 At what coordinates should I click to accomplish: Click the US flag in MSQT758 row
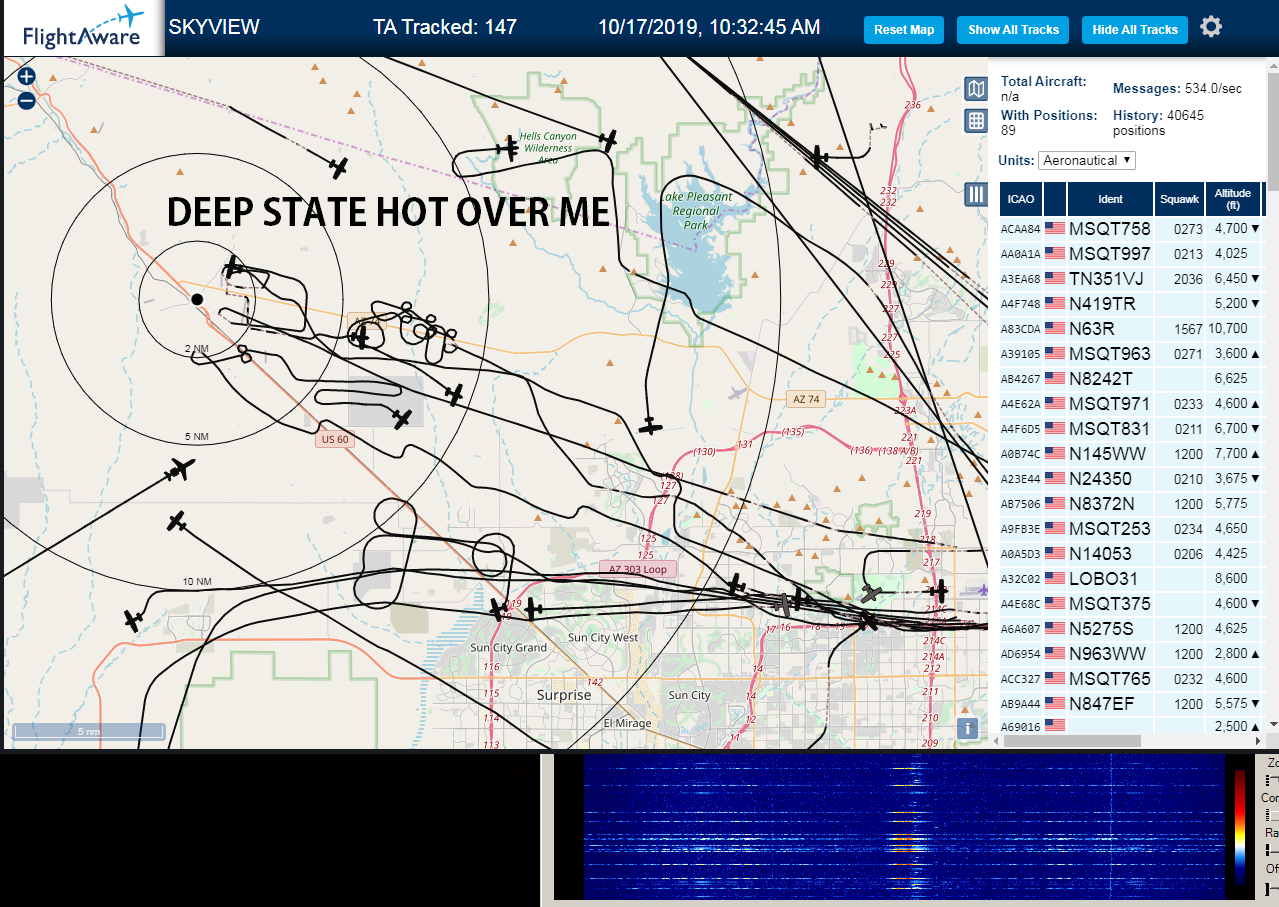coord(1054,228)
